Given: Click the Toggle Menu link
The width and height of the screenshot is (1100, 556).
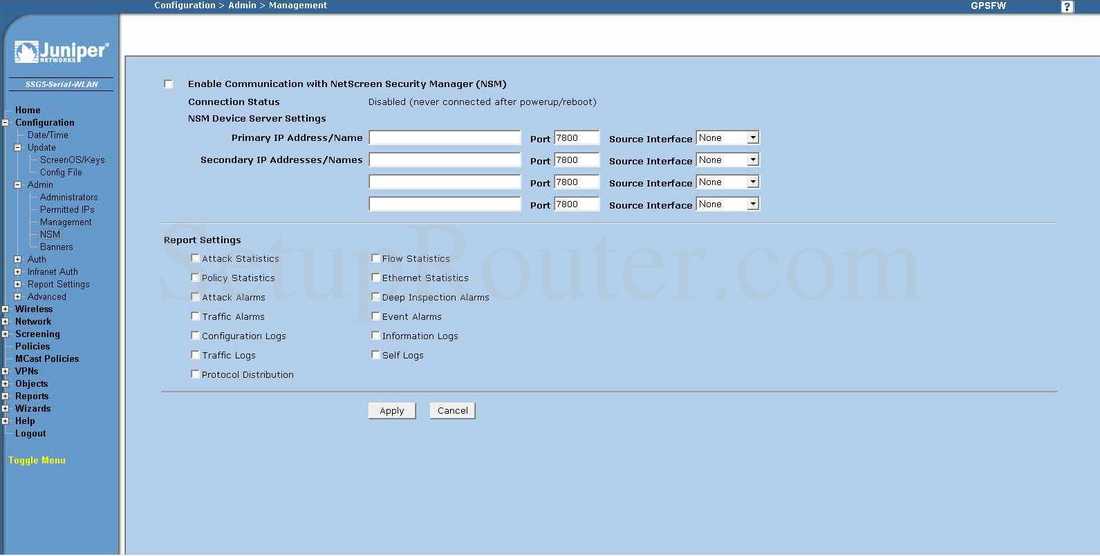Looking at the screenshot, I should (36, 460).
